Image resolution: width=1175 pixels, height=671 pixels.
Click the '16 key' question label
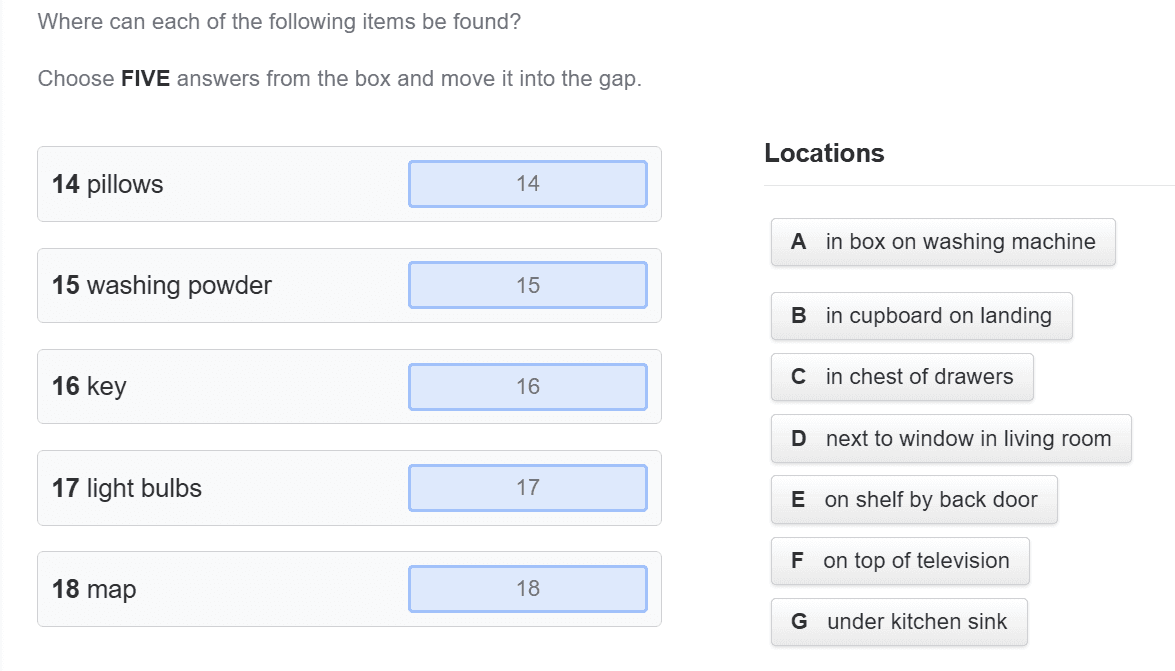tap(89, 387)
